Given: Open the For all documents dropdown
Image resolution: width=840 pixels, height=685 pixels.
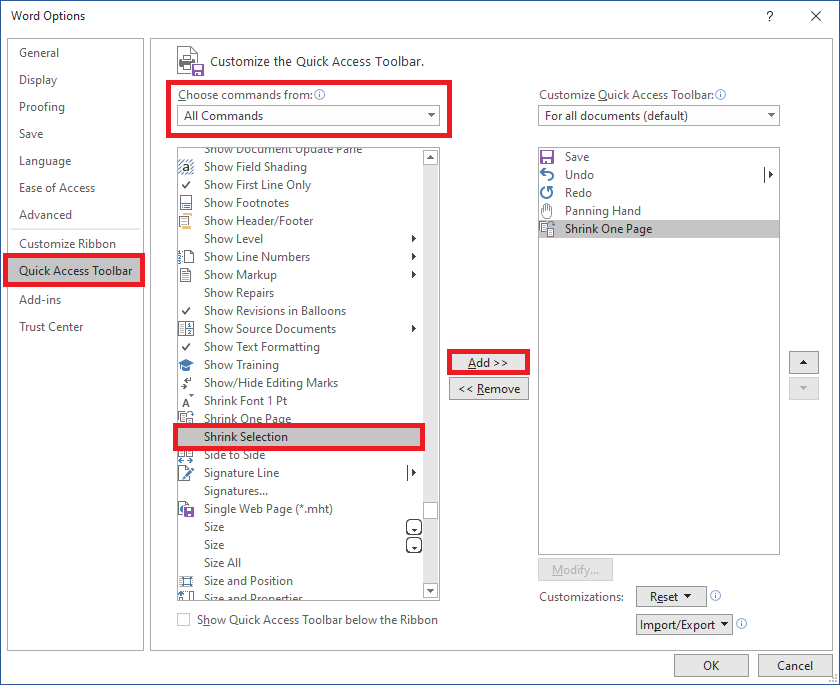Looking at the screenshot, I should click(x=659, y=116).
